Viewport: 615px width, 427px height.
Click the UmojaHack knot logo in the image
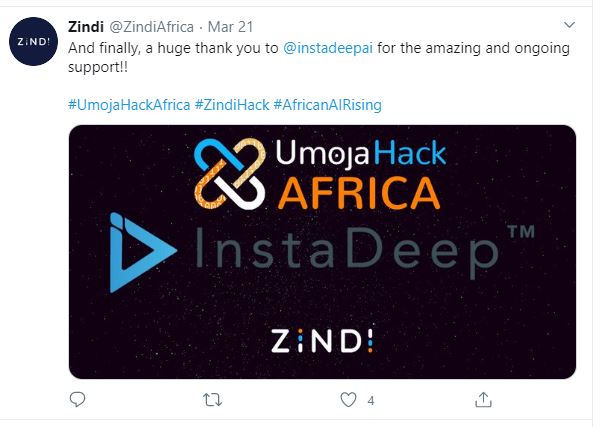pos(230,174)
